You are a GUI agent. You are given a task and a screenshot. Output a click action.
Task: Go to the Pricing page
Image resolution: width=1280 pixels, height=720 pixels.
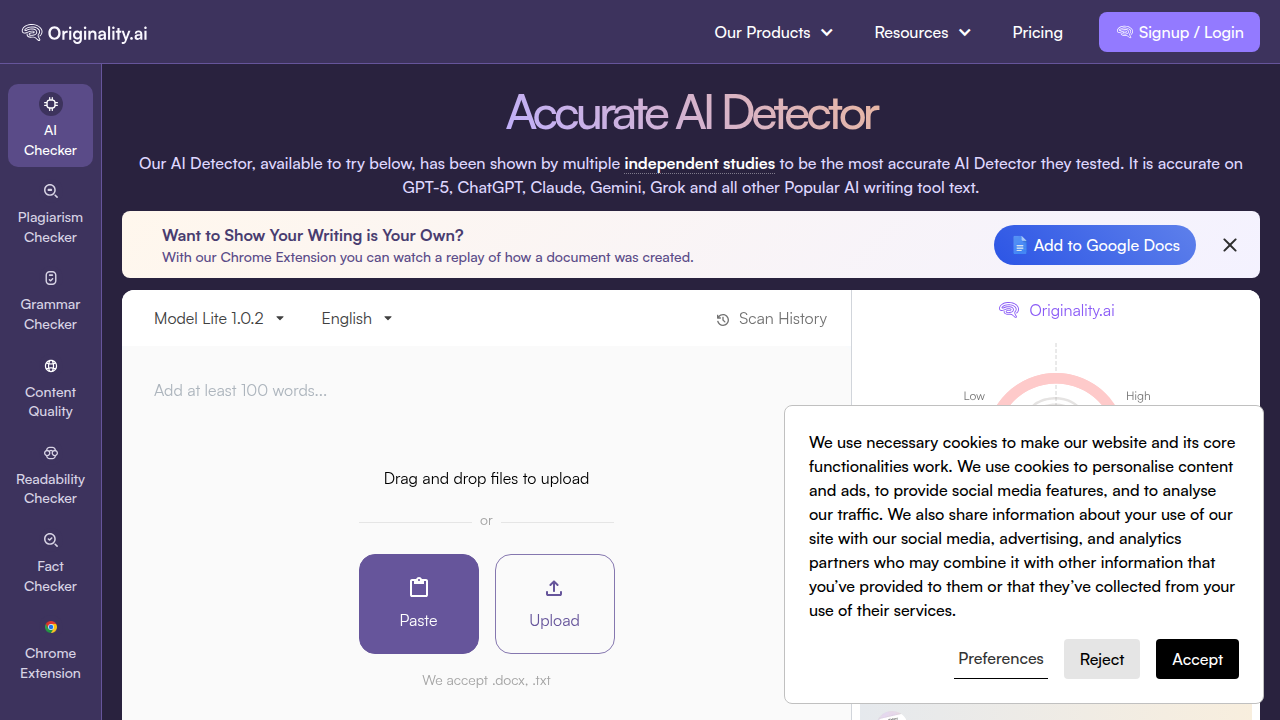click(1037, 33)
